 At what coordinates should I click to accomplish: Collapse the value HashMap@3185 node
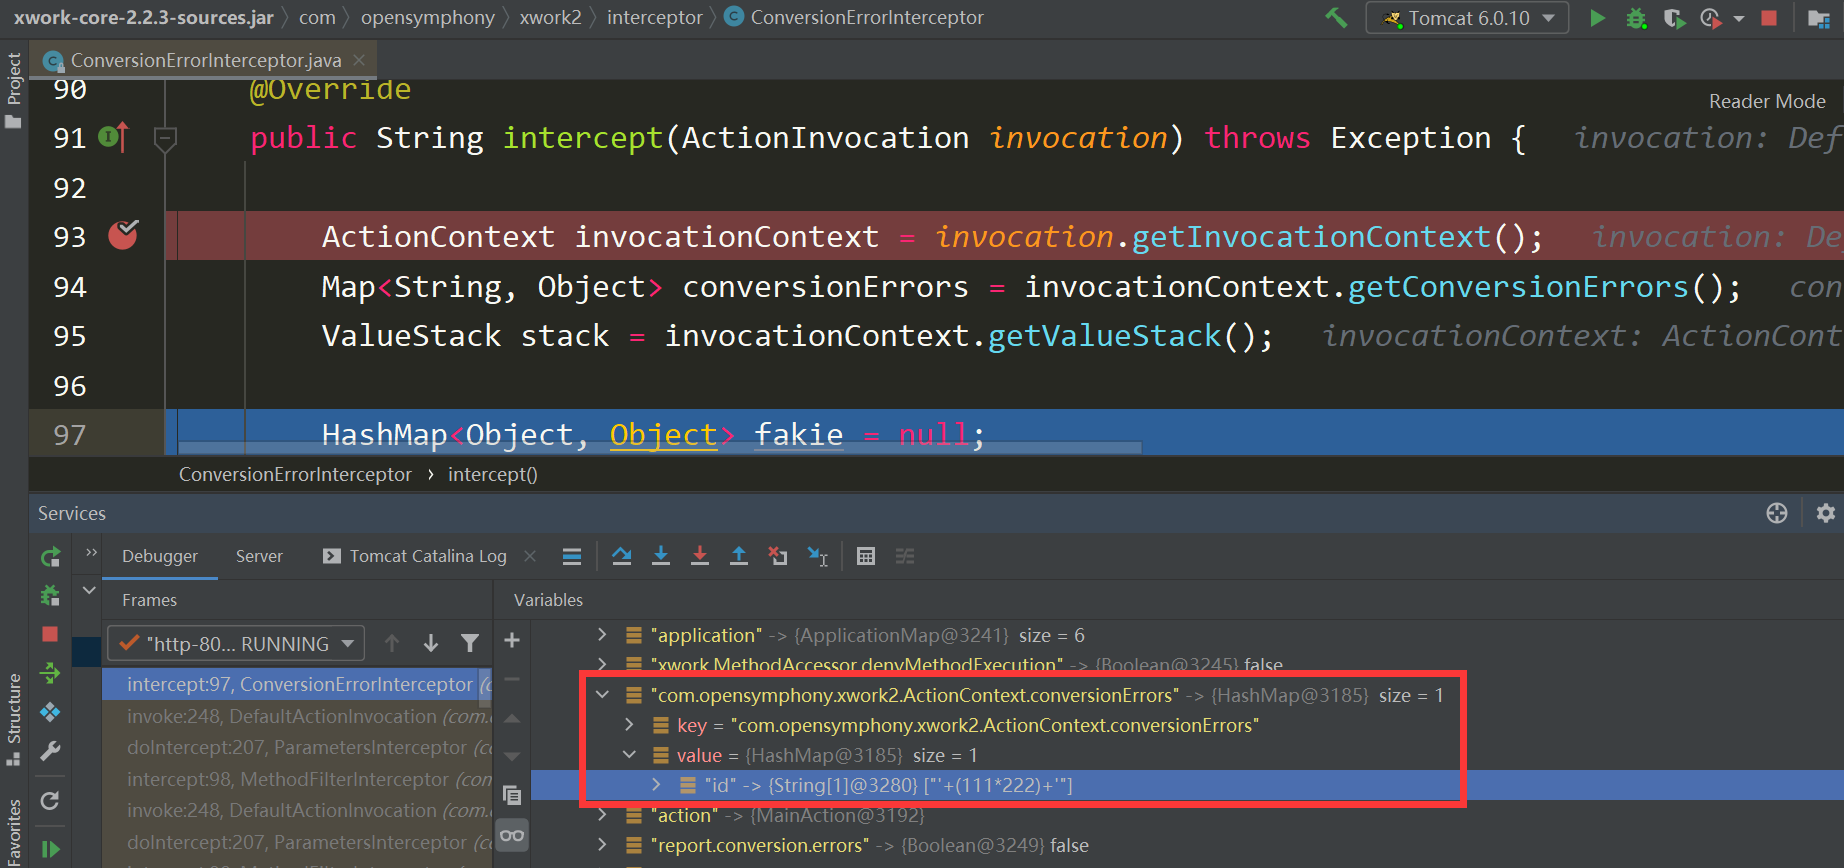[x=629, y=754]
